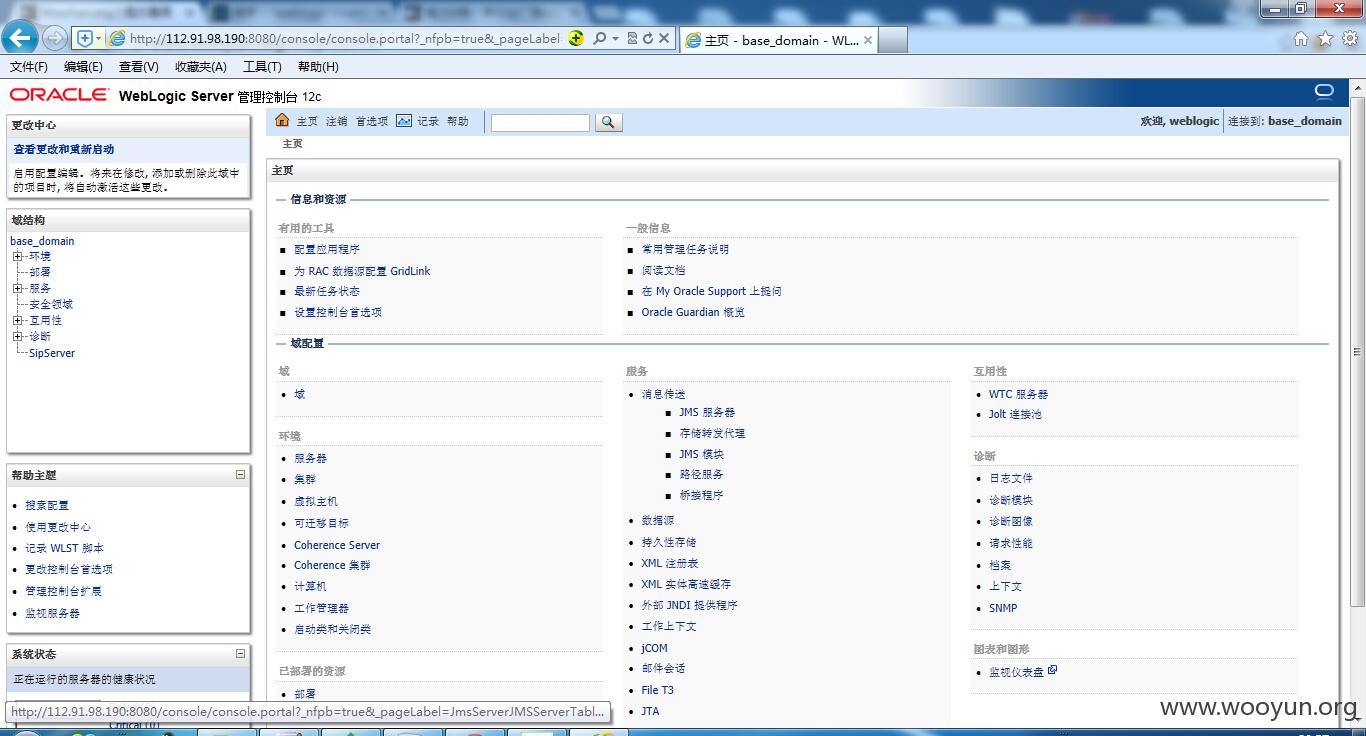1366x736 pixels.
Task: Collapse the 系统状态 panel
Action: point(240,654)
